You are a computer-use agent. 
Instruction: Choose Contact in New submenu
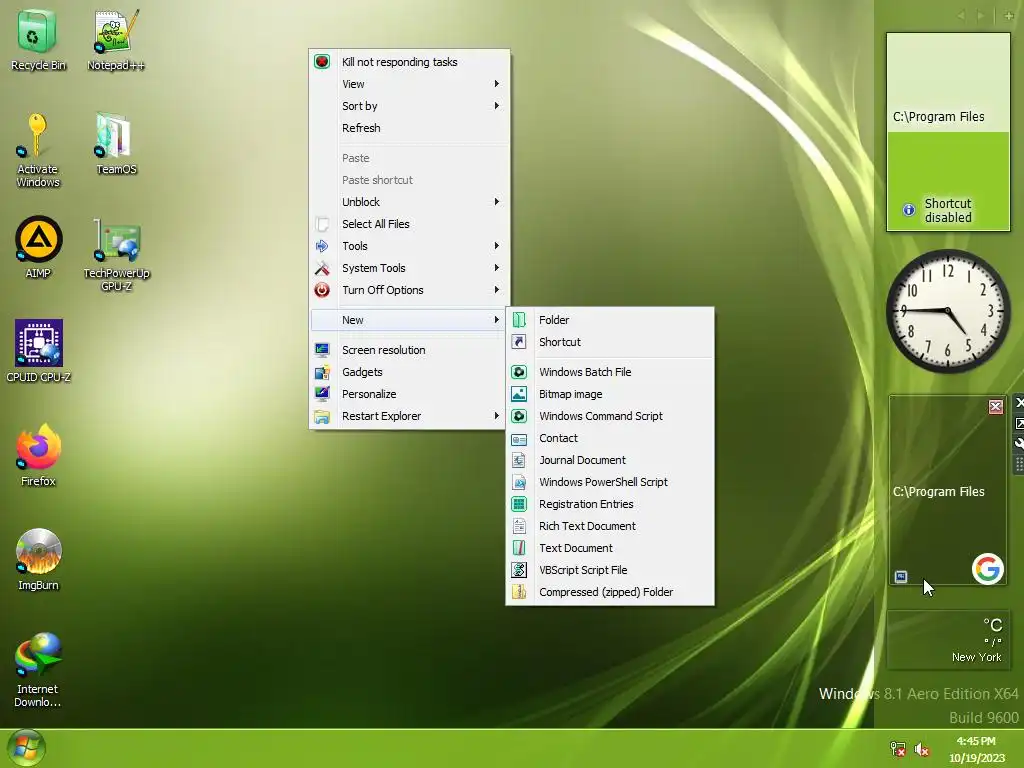(x=610, y=438)
